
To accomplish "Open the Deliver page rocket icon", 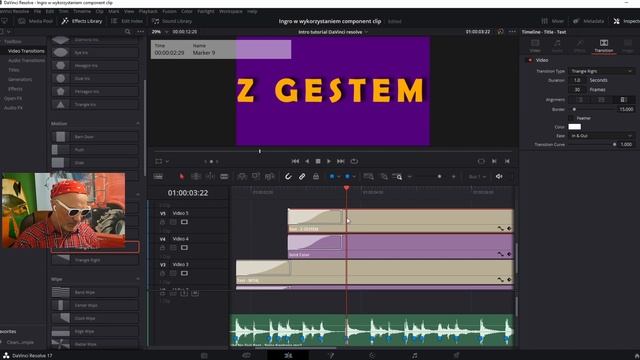I will 457,356.
